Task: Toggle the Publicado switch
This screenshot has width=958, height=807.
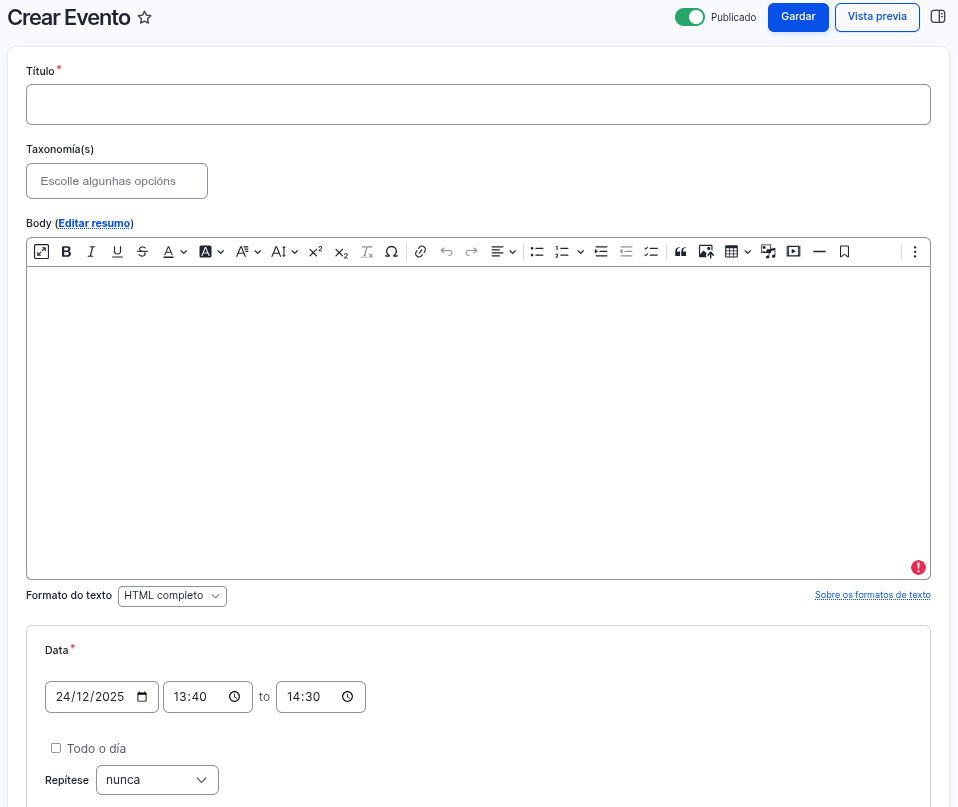Action: (x=689, y=17)
